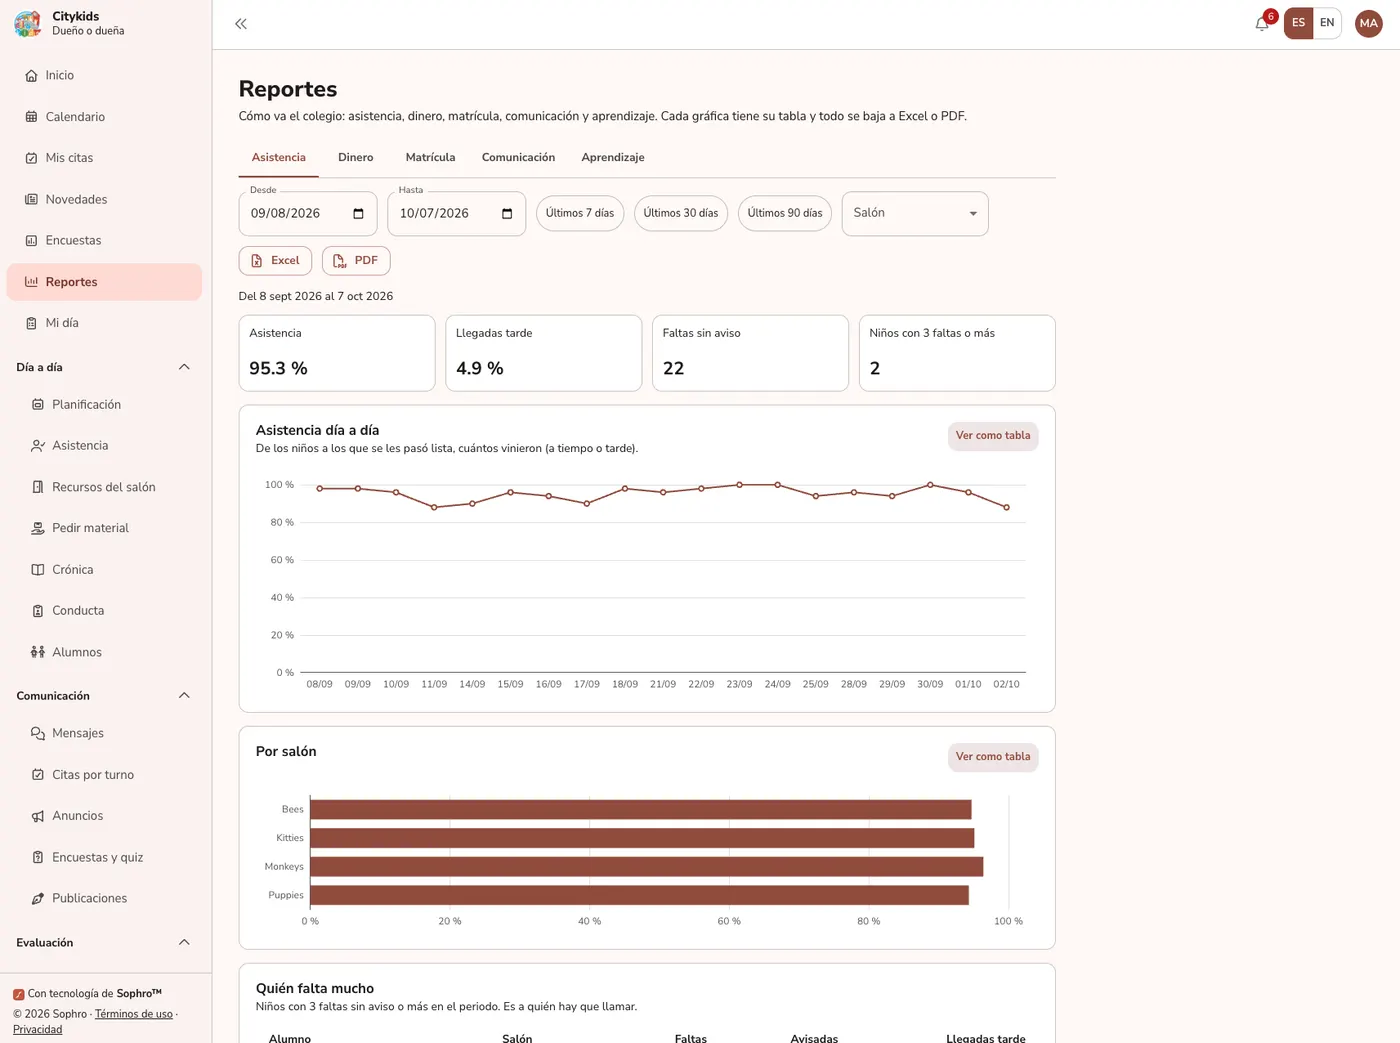The height and width of the screenshot is (1043, 1400).
Task: Open notifications bell icon
Action: 1262,24
